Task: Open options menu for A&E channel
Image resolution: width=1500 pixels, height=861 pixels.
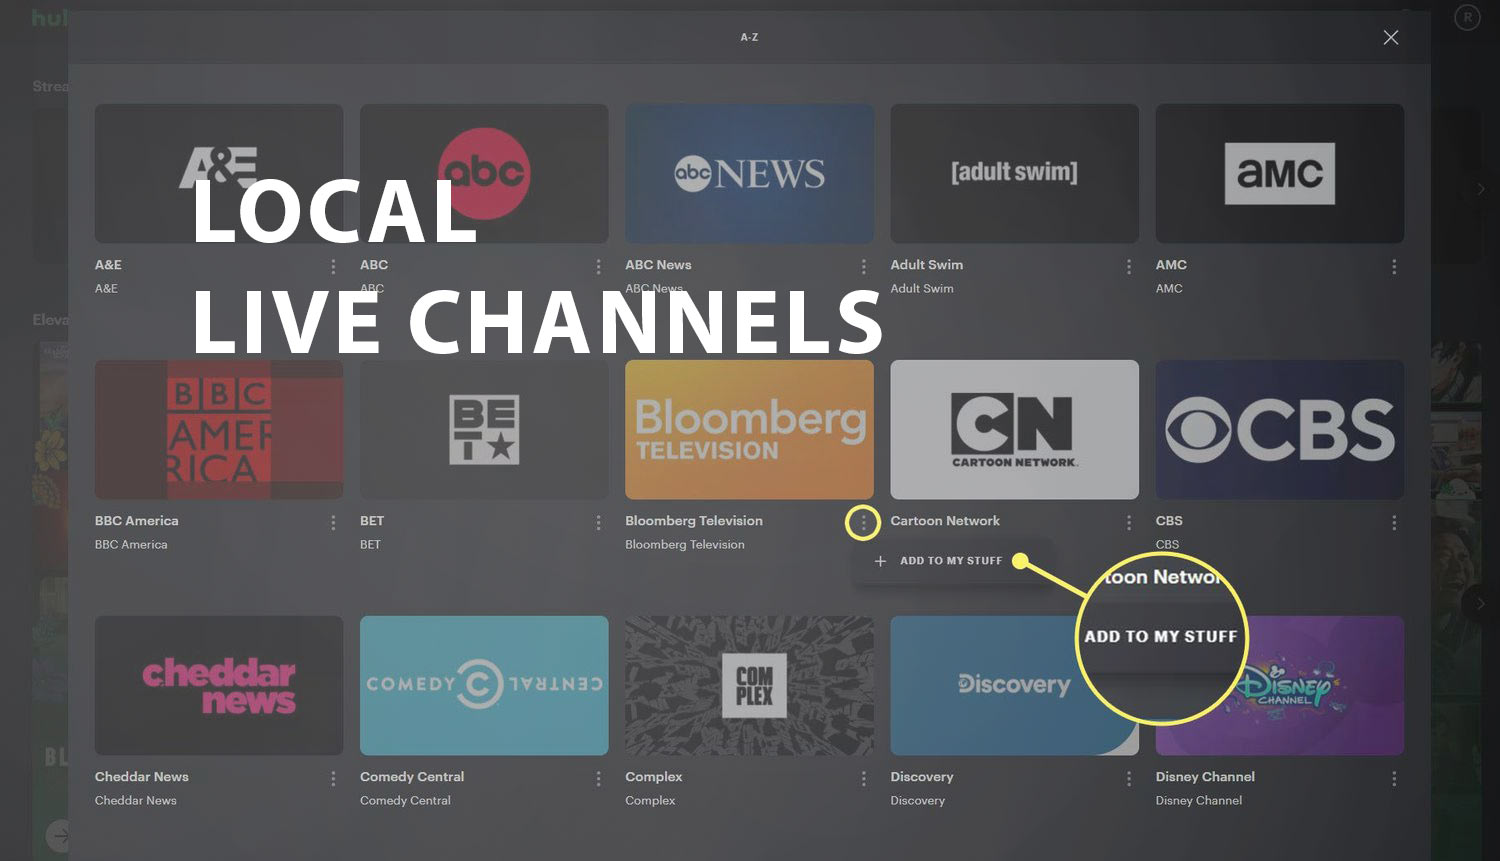Action: pyautogui.click(x=333, y=267)
